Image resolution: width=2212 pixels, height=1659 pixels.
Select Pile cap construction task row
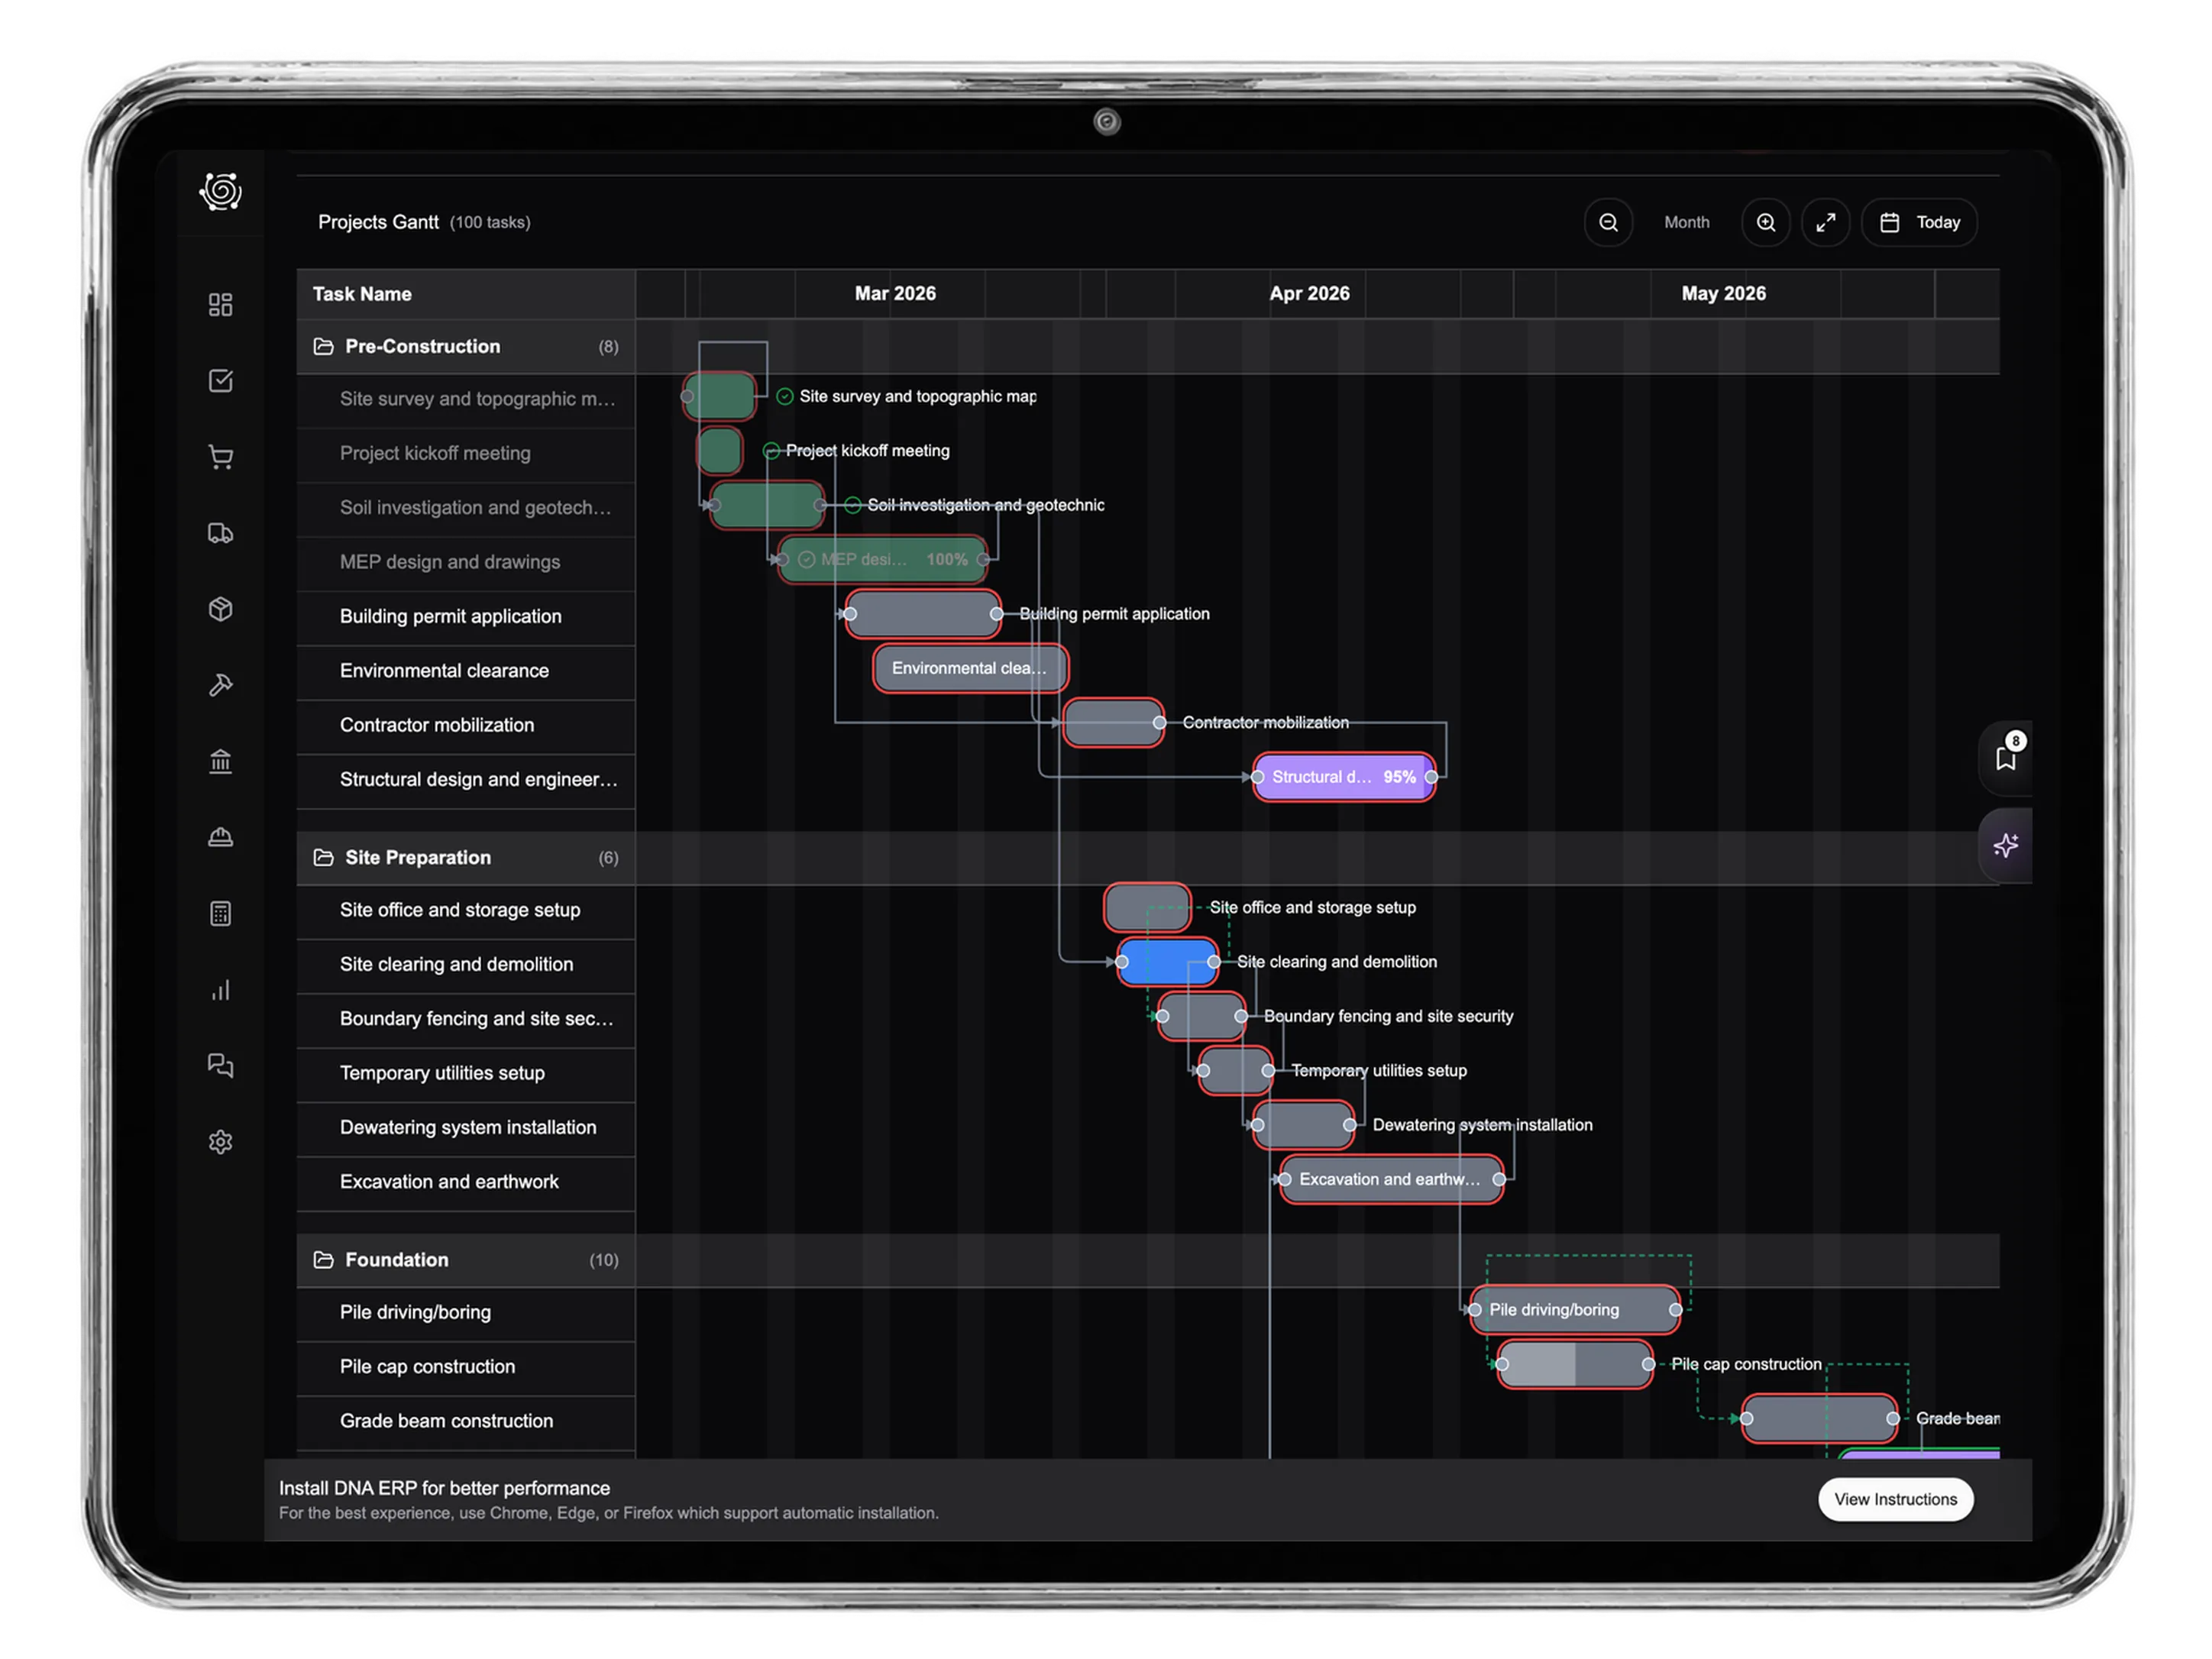(x=466, y=1367)
